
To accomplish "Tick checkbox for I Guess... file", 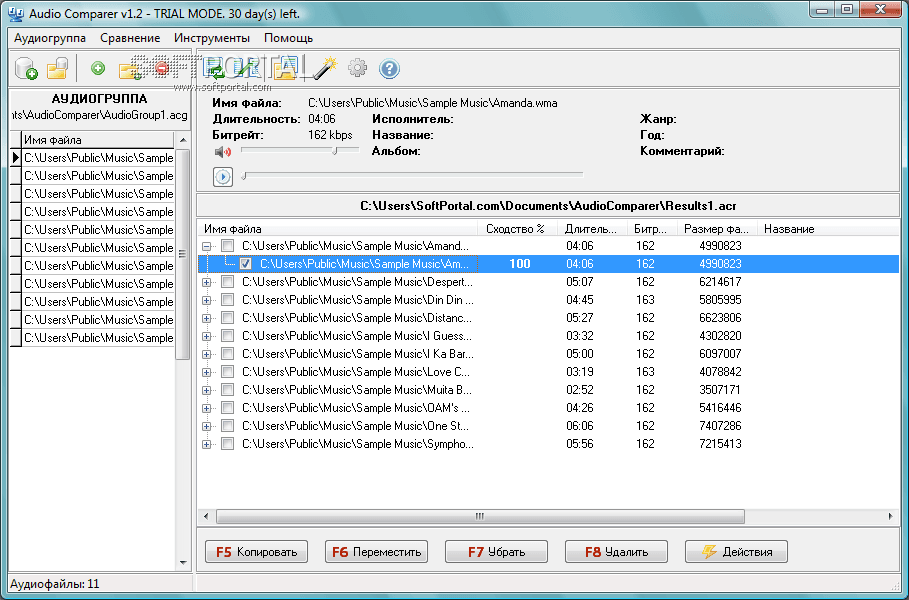I will pyautogui.click(x=228, y=336).
